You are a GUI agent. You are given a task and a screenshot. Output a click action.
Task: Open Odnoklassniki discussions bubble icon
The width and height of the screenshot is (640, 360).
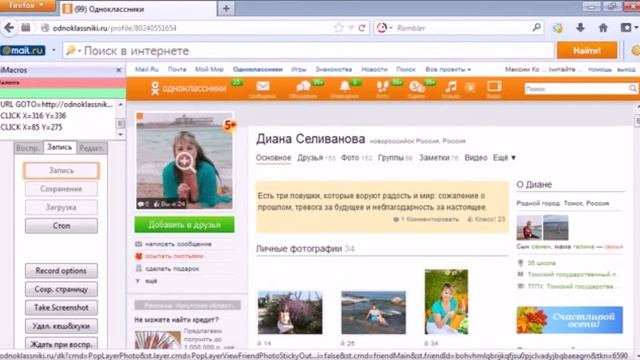tap(303, 87)
